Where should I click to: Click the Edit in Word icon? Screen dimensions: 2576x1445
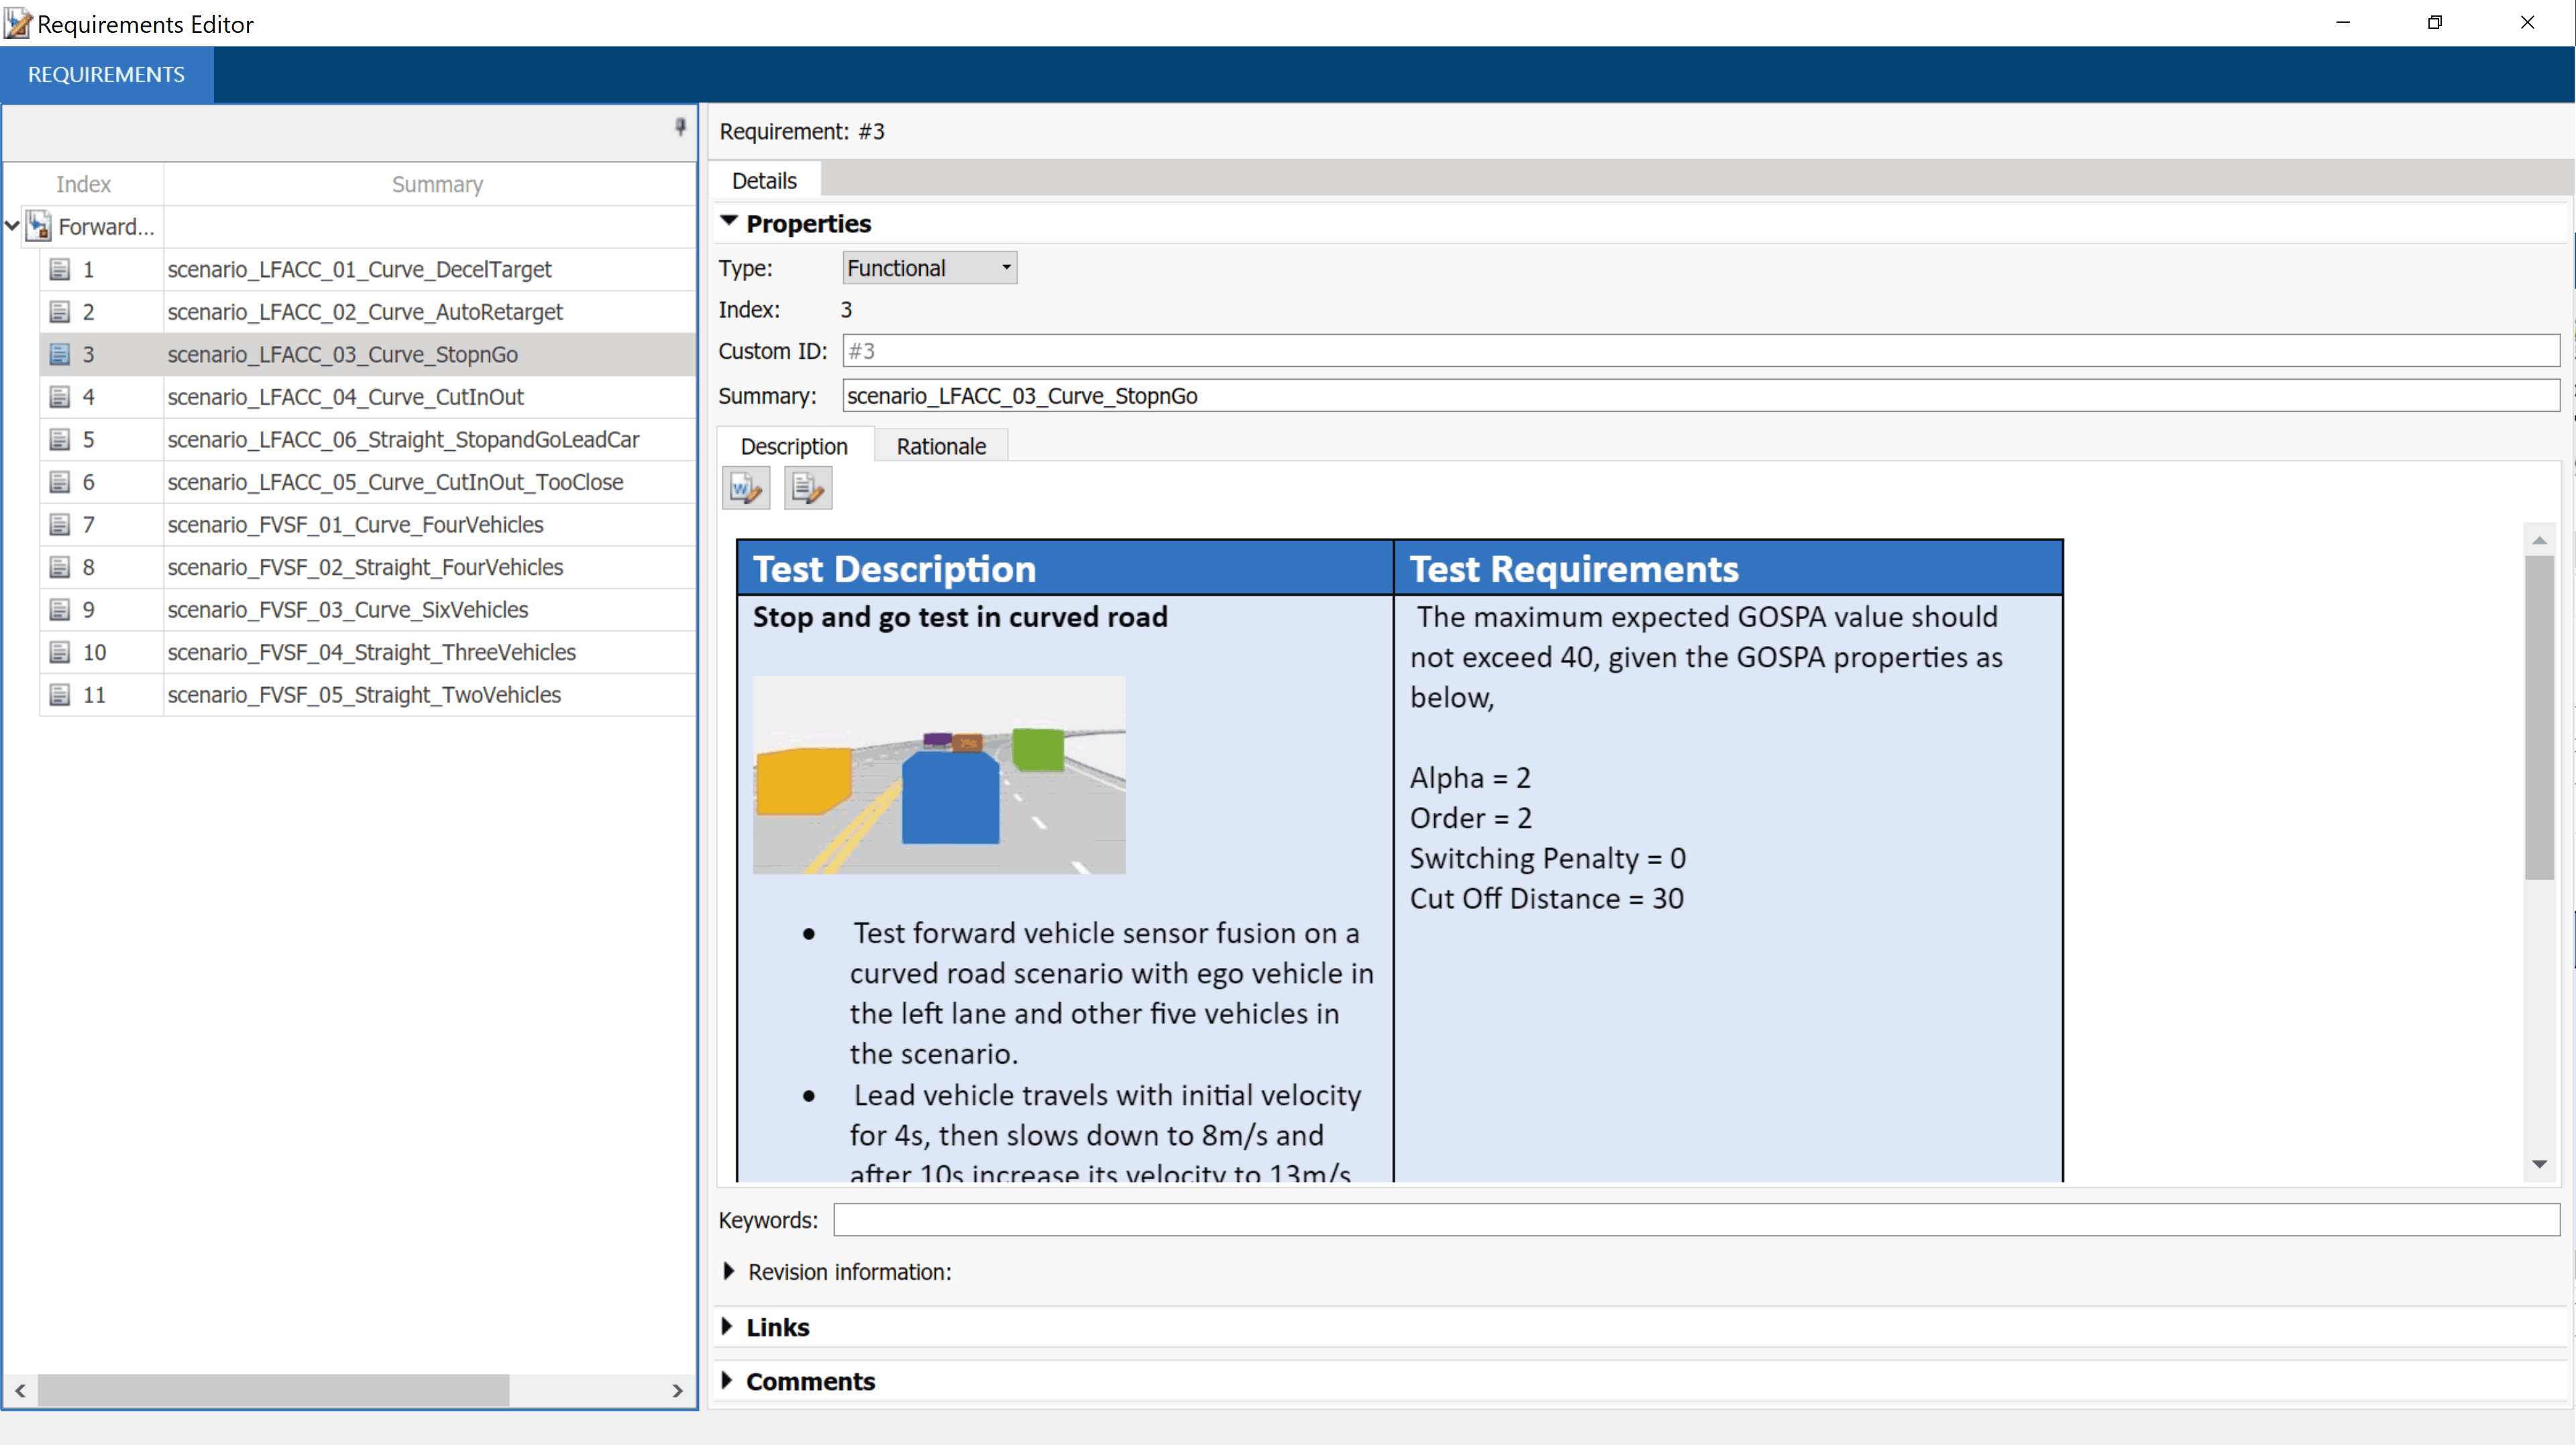click(x=746, y=488)
